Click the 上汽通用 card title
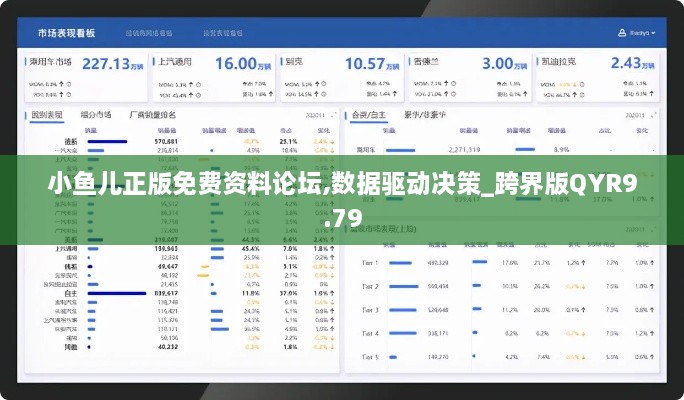 click(x=175, y=62)
